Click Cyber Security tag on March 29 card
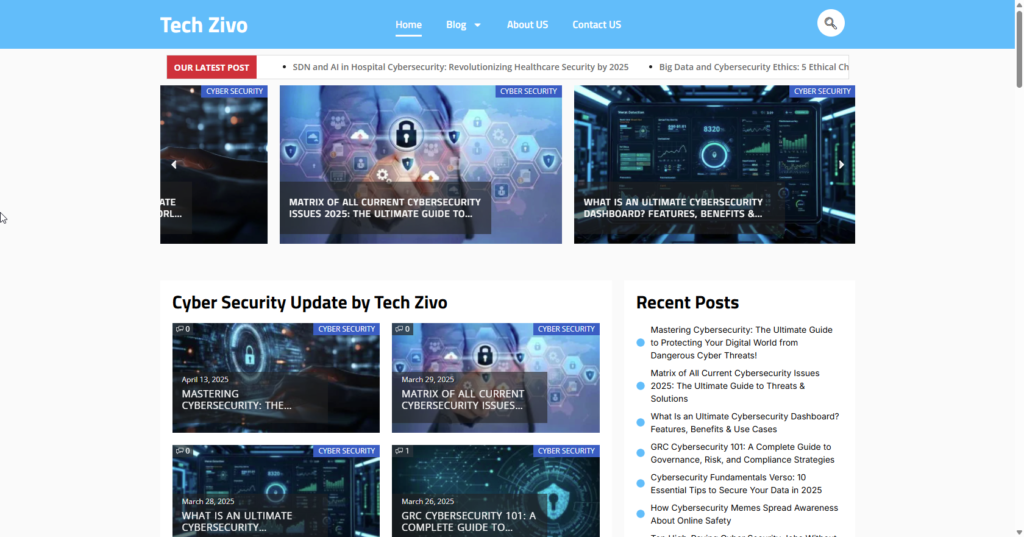The image size is (1024, 537). pyautogui.click(x=566, y=329)
